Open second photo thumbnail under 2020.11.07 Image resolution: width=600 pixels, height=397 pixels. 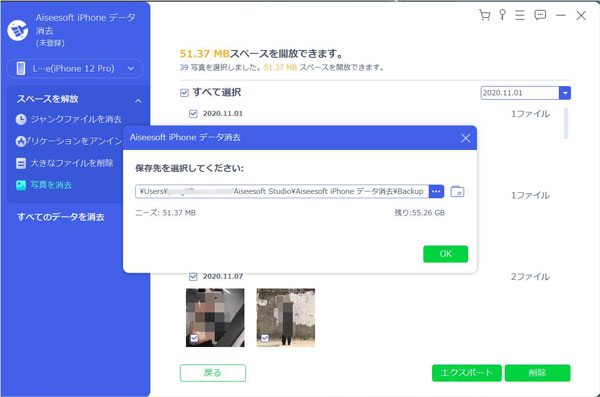pos(285,318)
